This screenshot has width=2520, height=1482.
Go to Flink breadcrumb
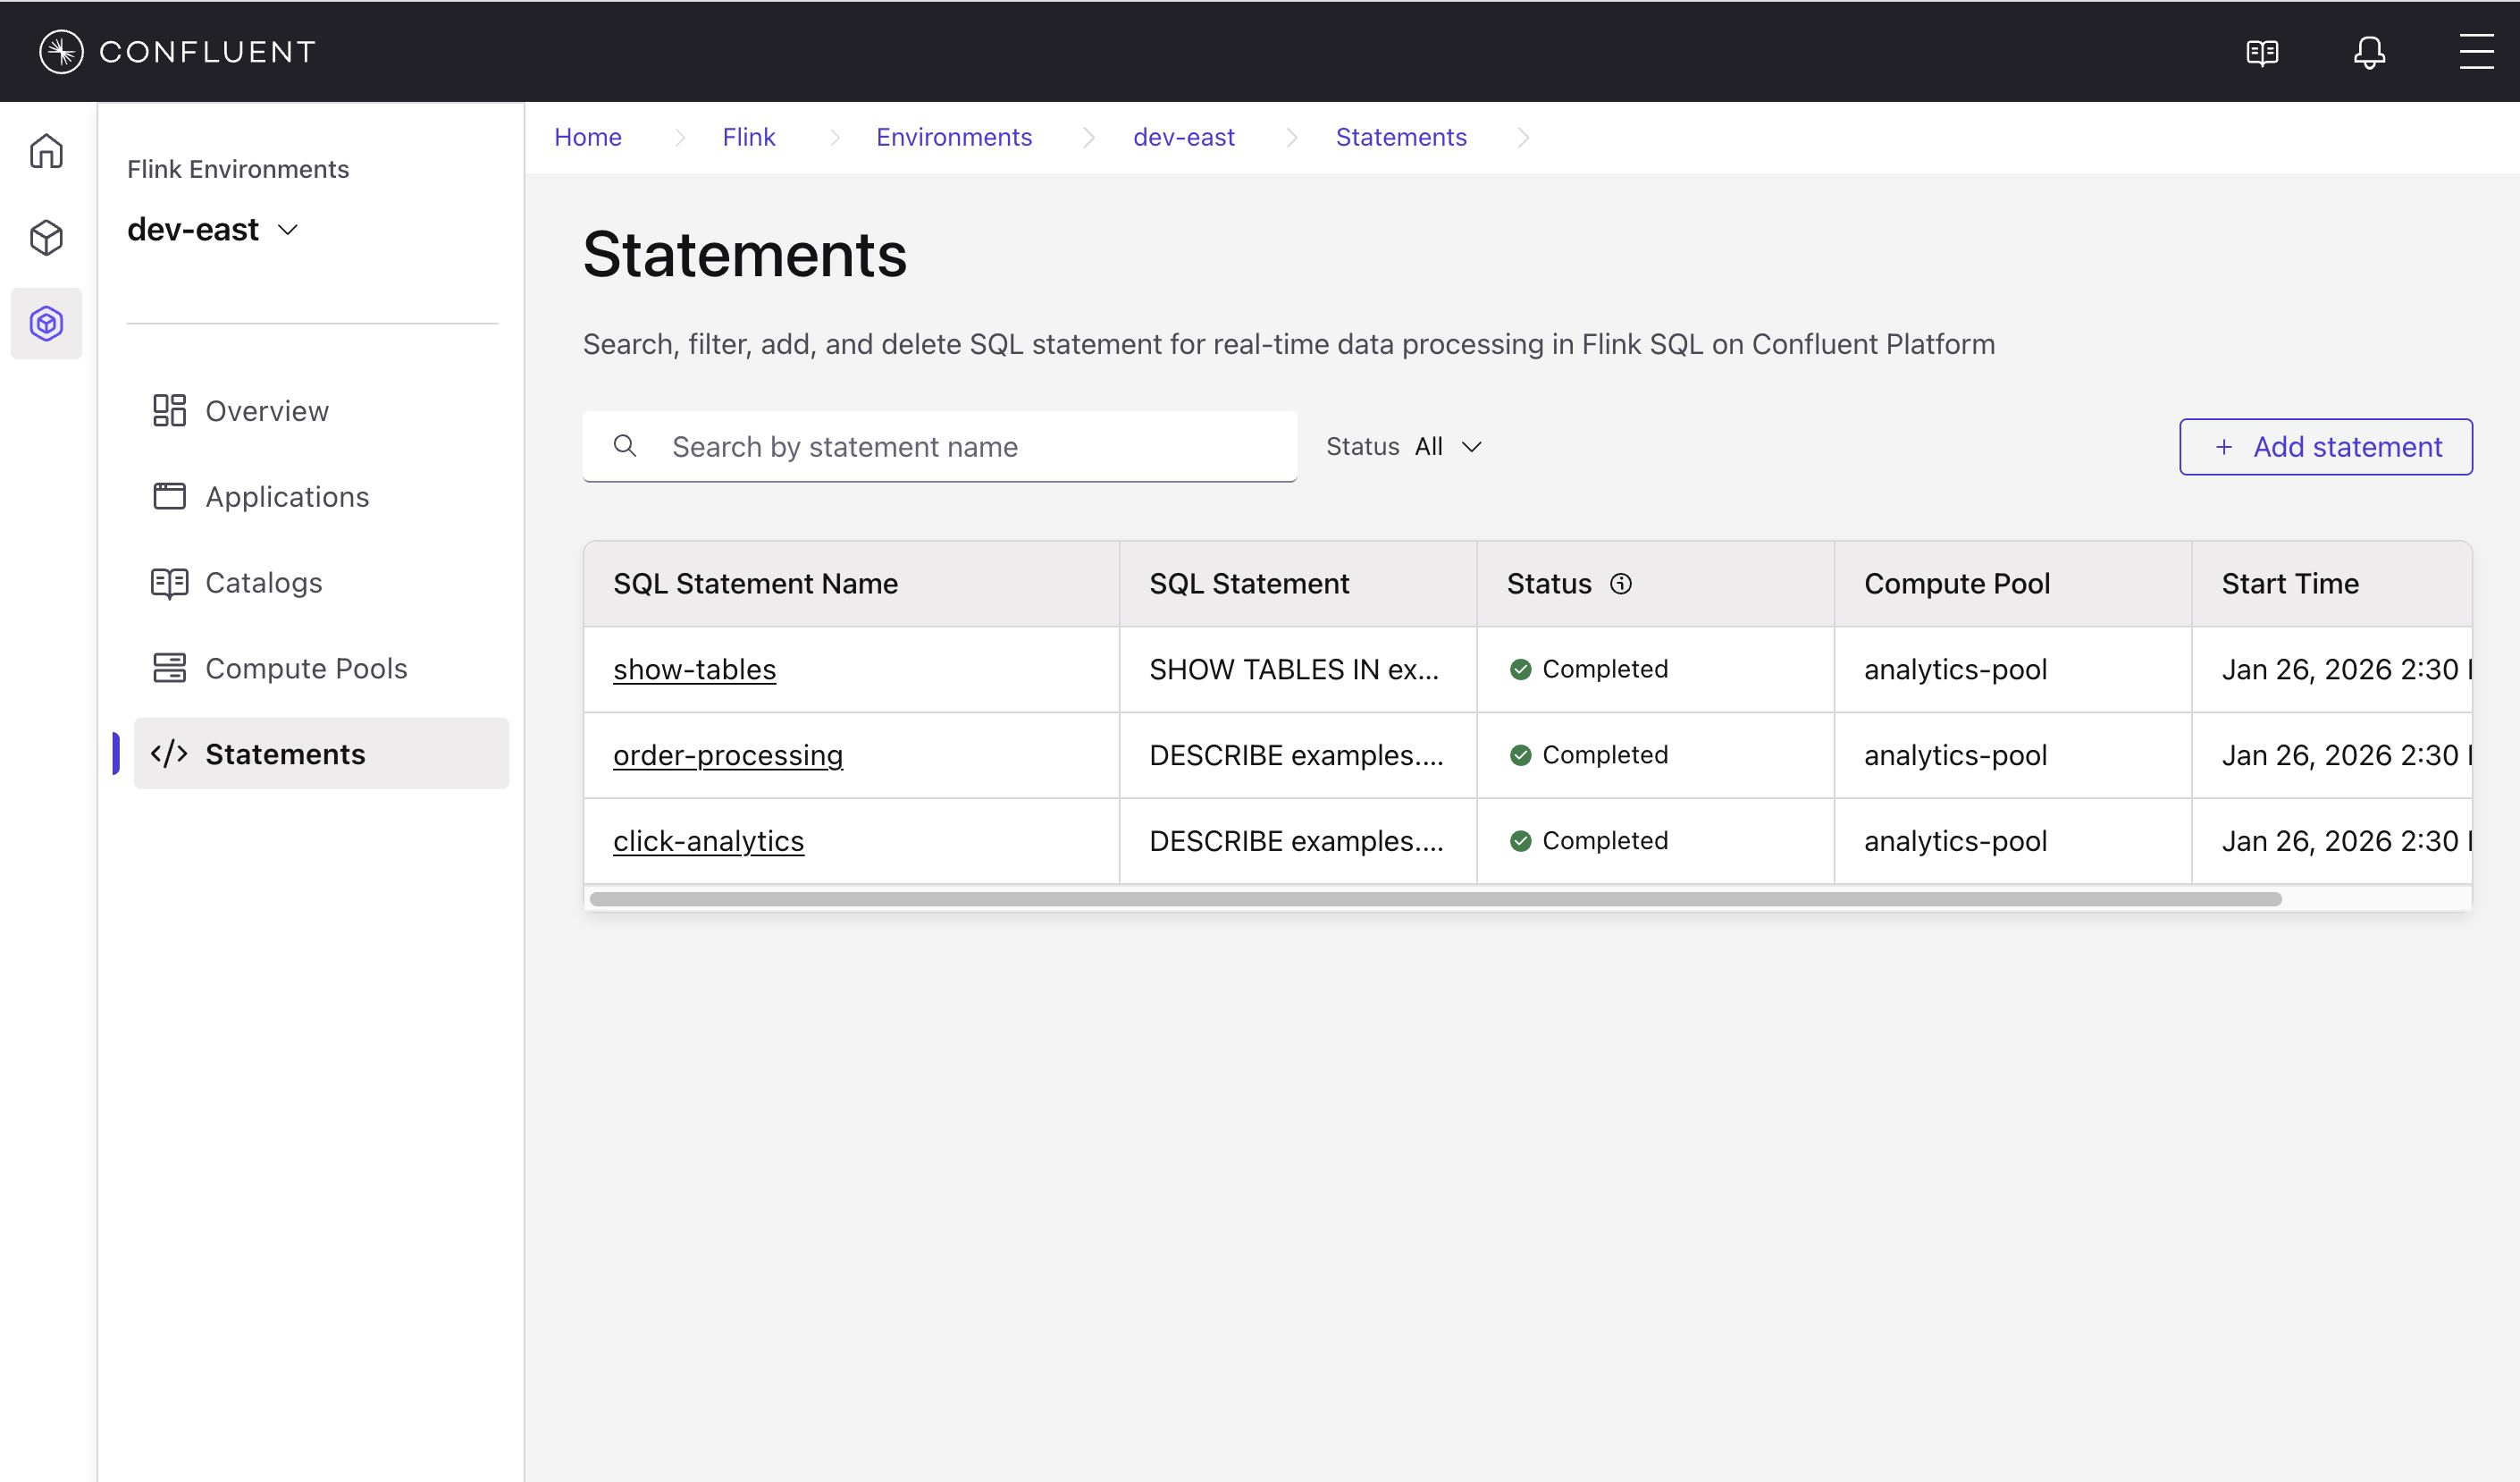[x=749, y=138]
